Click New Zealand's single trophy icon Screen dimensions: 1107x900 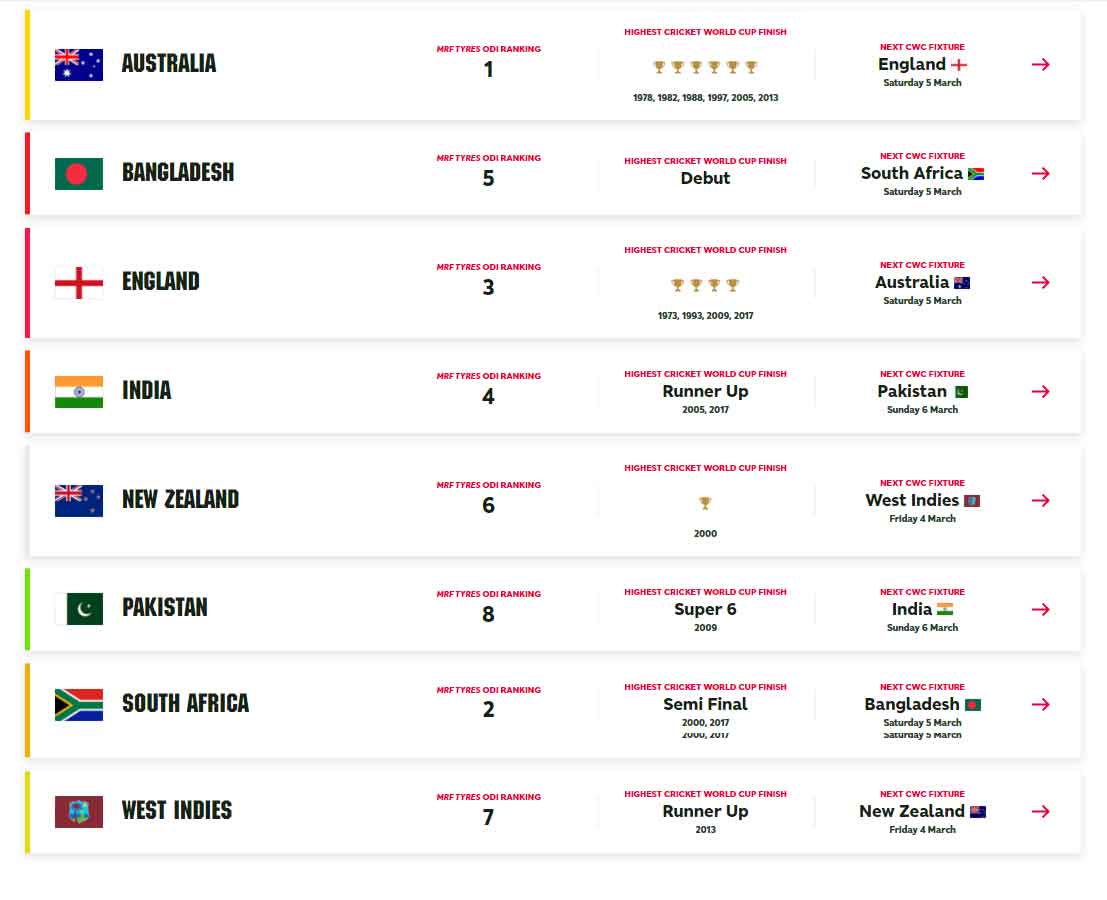705,503
